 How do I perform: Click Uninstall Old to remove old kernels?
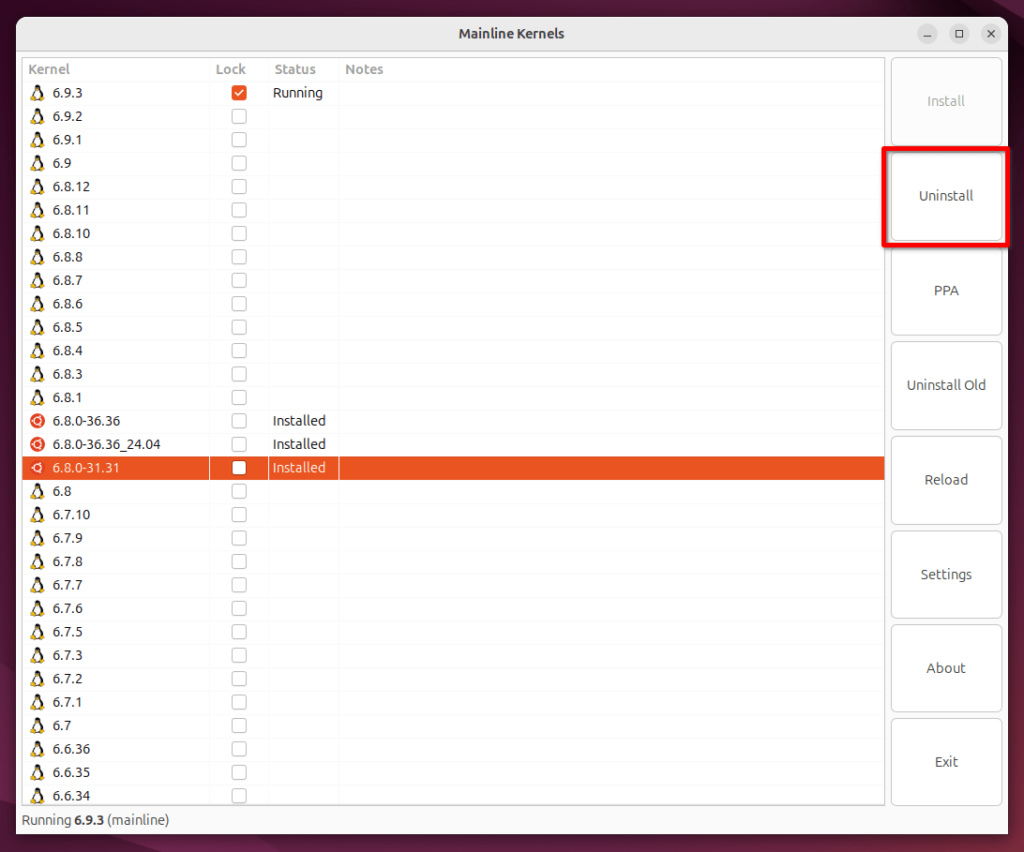946,385
